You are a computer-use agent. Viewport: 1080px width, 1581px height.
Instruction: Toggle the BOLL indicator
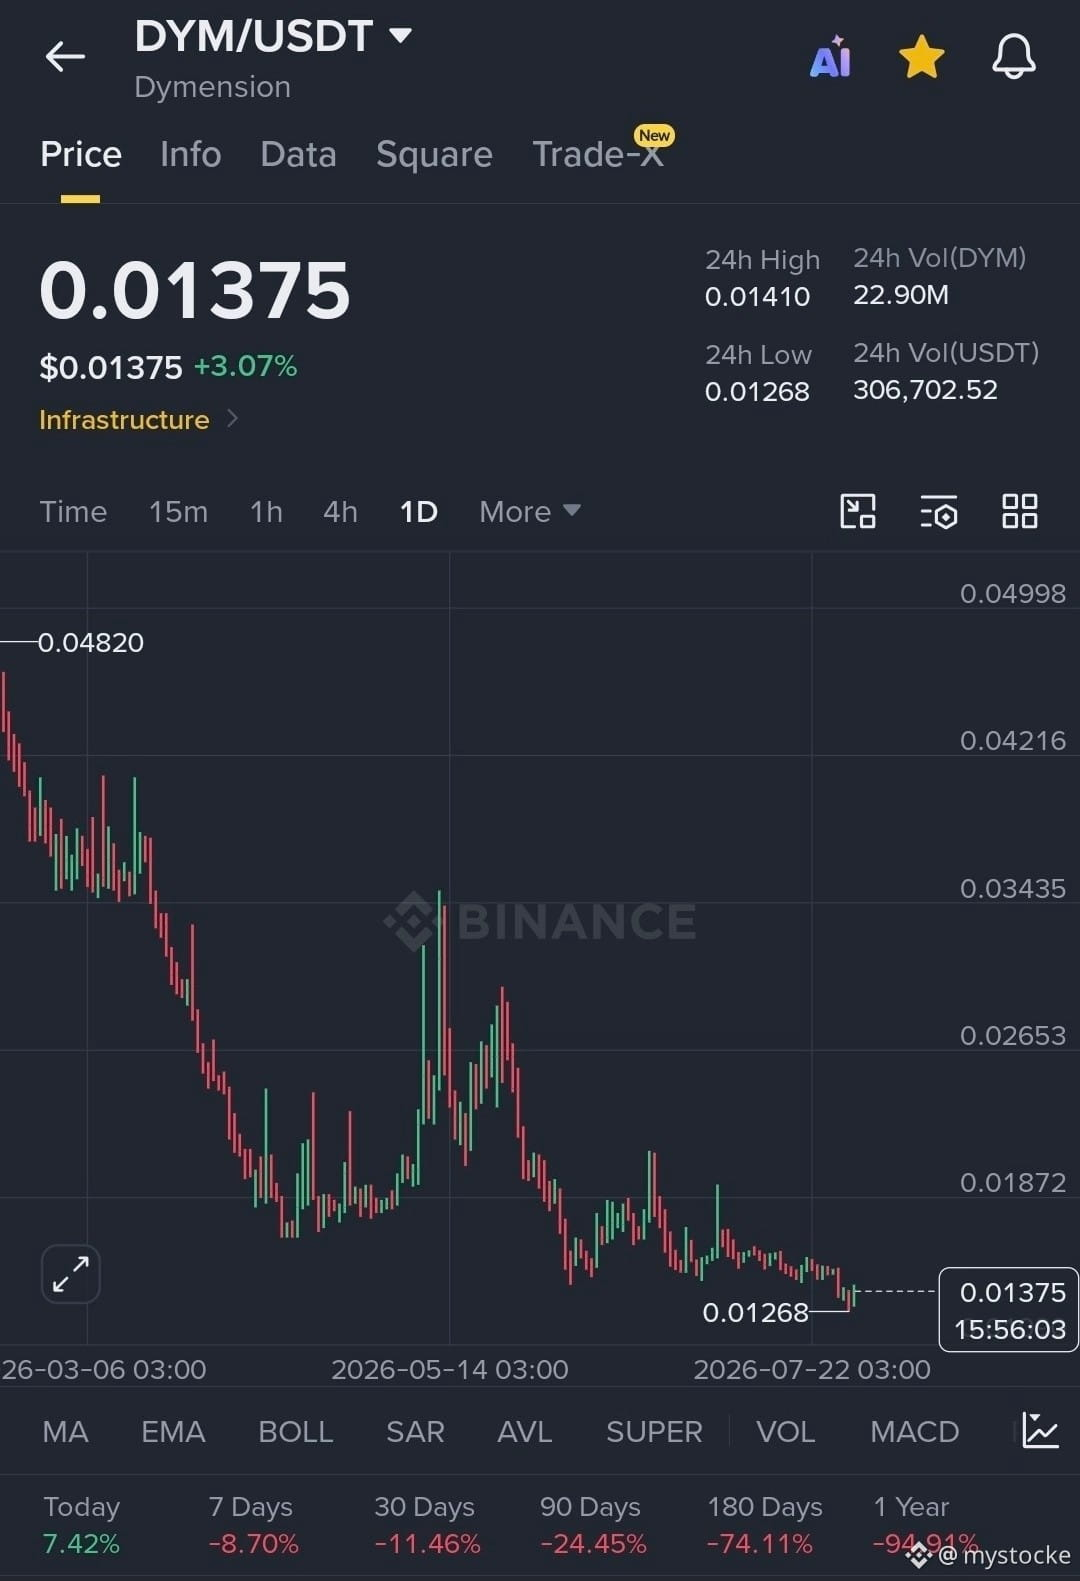coord(296,1432)
